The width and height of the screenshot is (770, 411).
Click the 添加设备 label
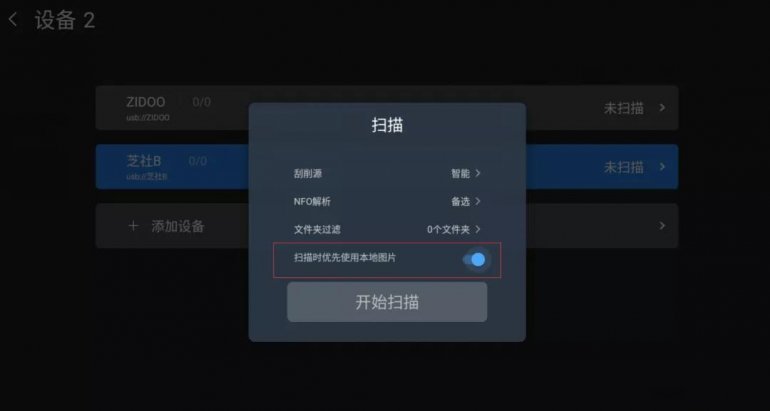[x=177, y=226]
